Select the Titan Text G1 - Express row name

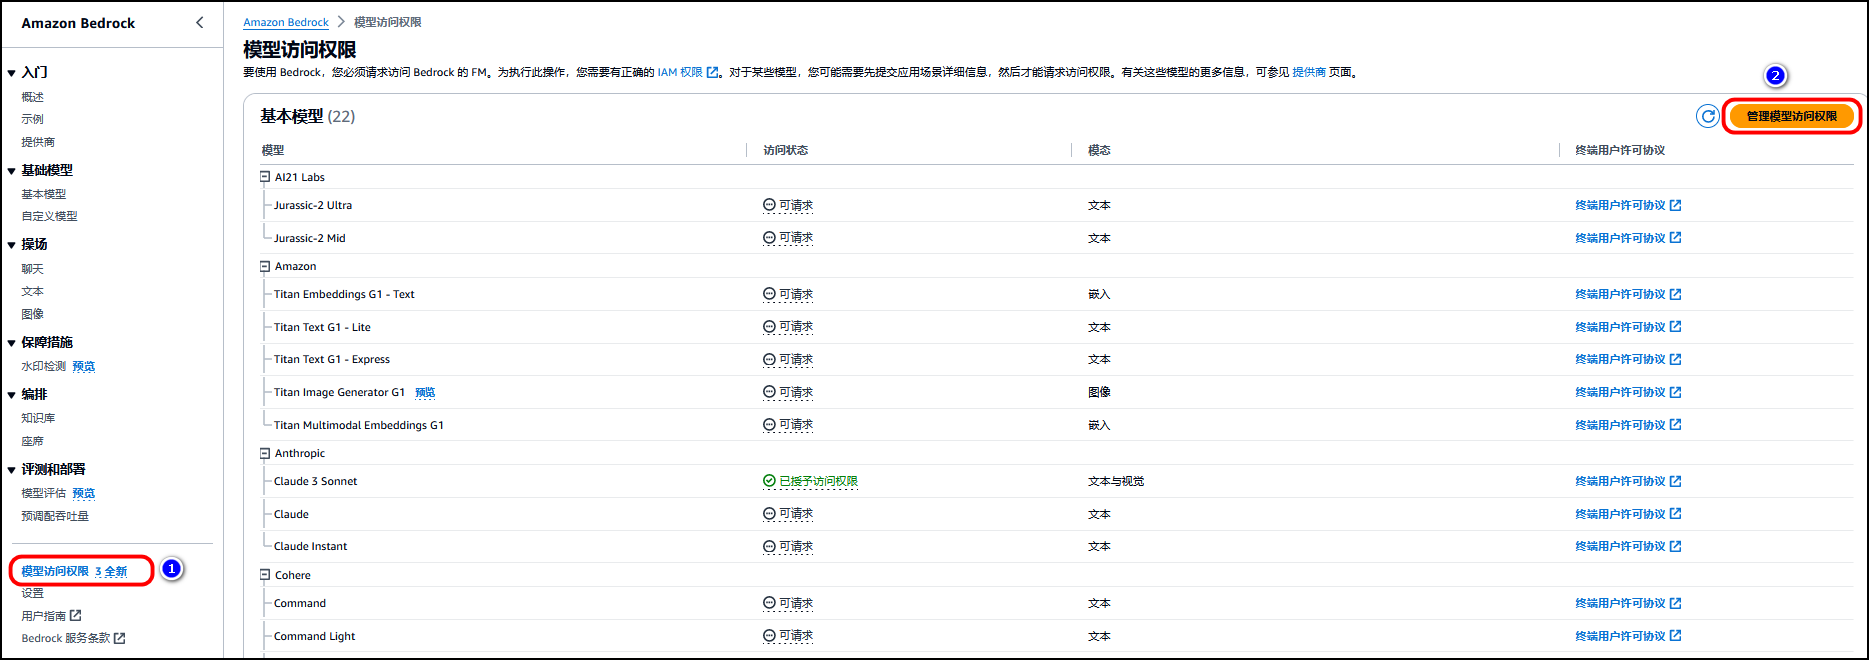pos(332,359)
